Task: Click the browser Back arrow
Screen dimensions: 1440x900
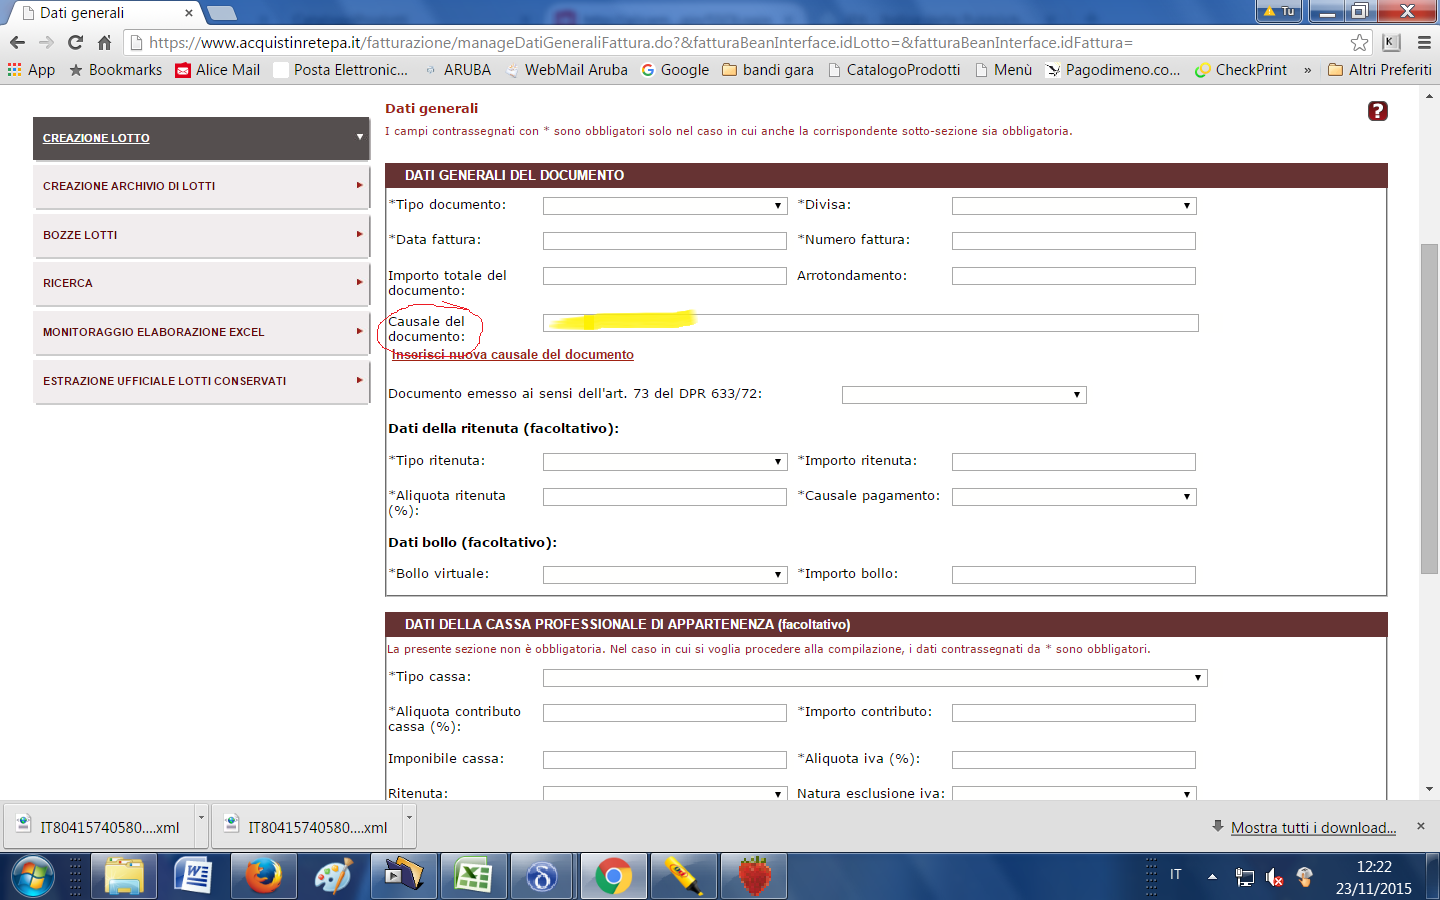Action: [x=17, y=43]
